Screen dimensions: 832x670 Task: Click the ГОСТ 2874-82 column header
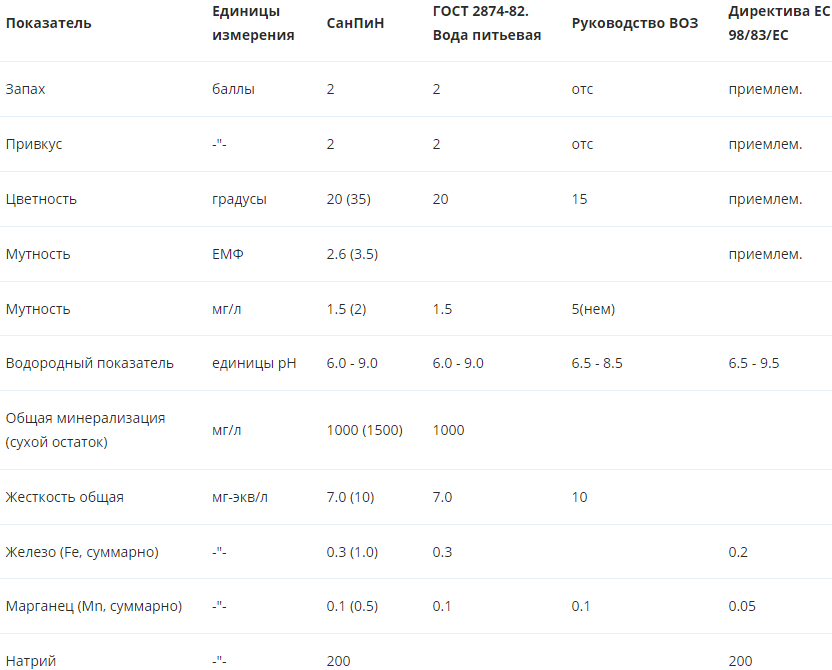pyautogui.click(x=487, y=23)
